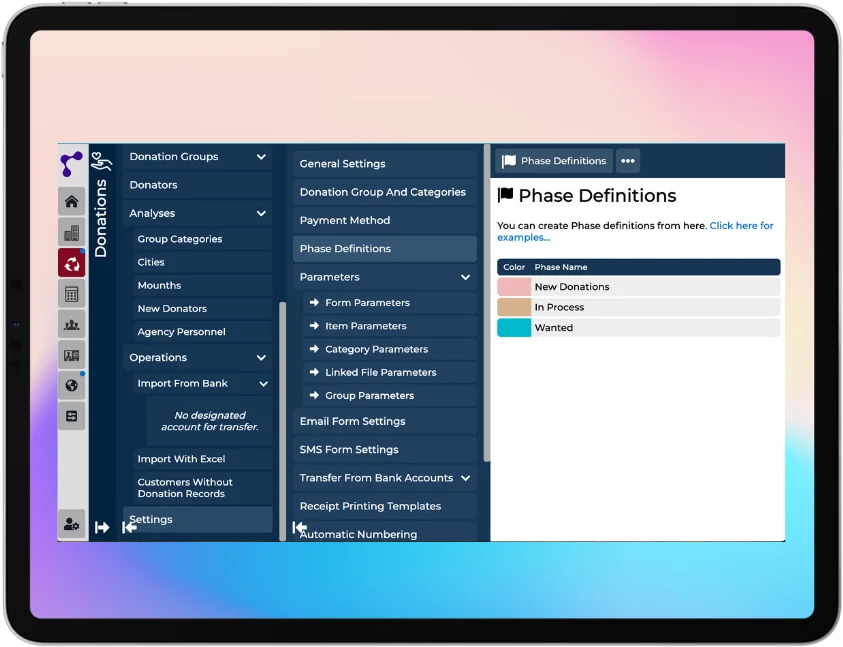Screen dimensions: 843x647
Task: Collapse the Parameters section chevron
Action: pos(465,277)
